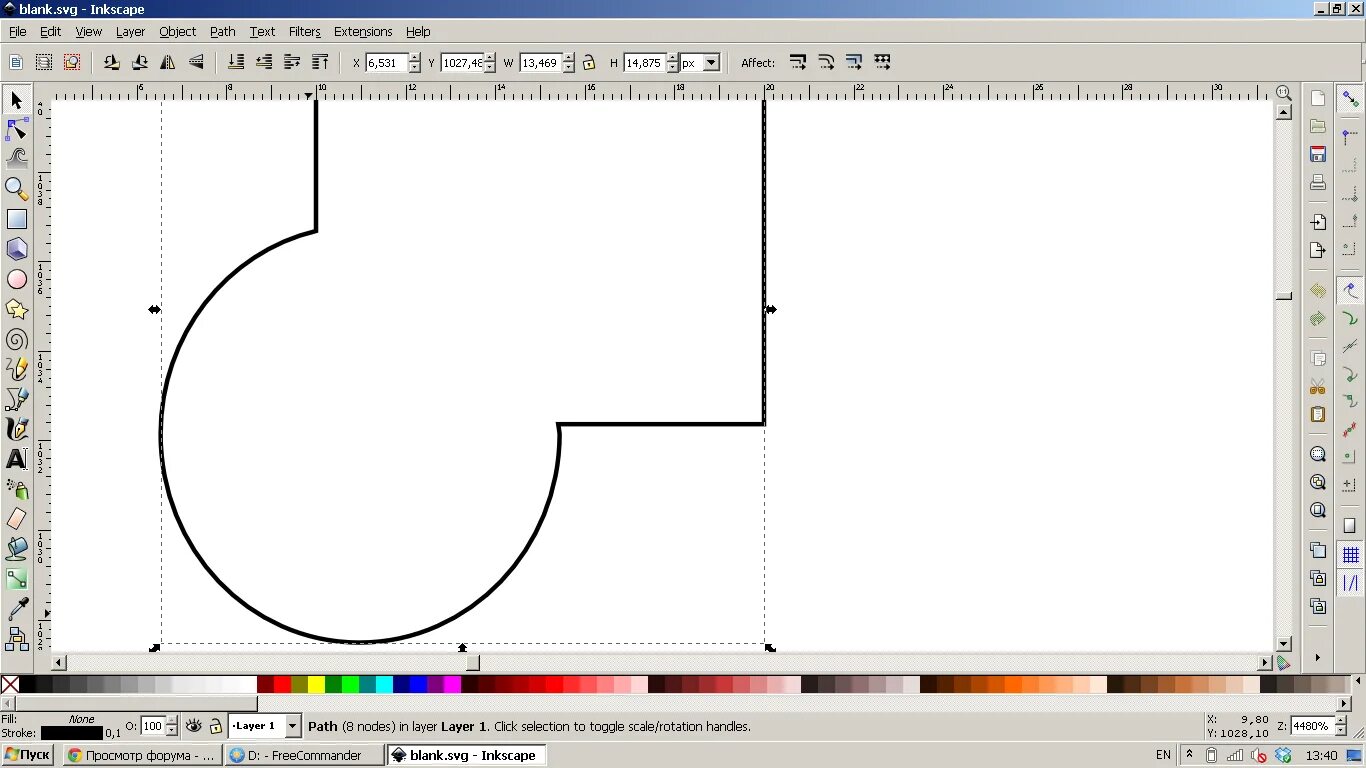Raise selection to top
This screenshot has height=768, width=1366.
[320, 62]
